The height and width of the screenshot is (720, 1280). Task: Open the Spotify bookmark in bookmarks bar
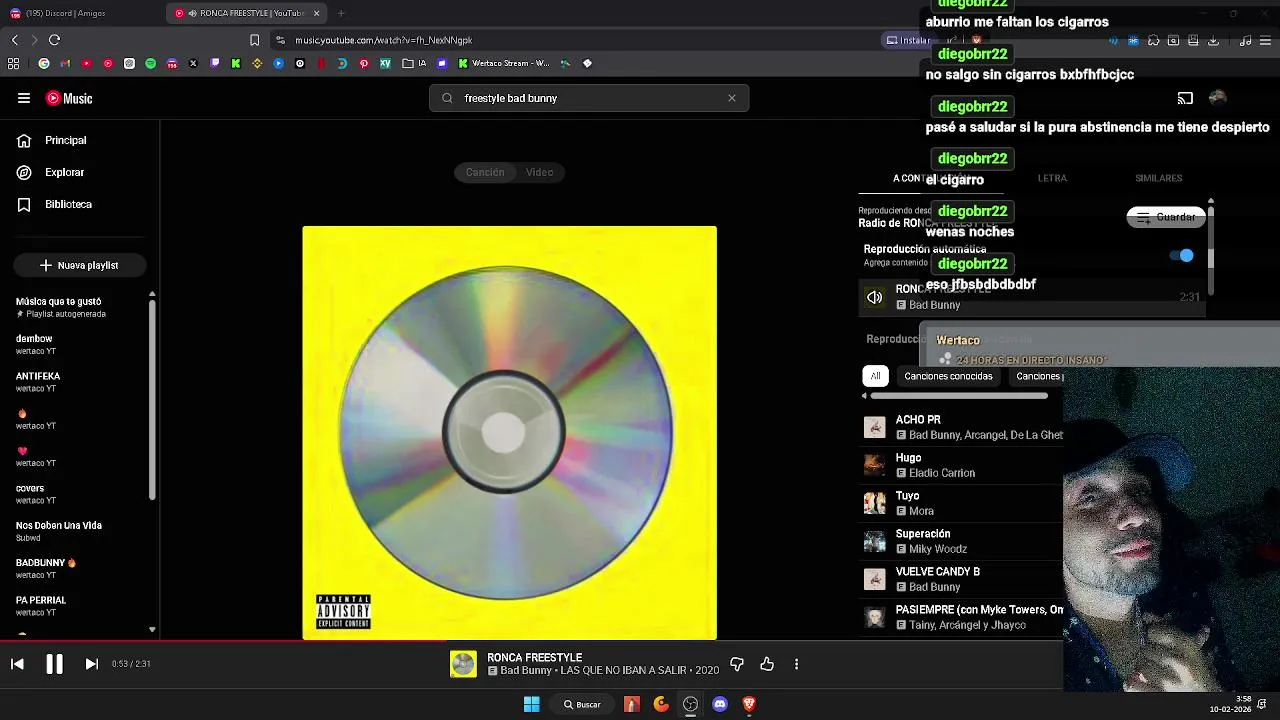tap(151, 63)
